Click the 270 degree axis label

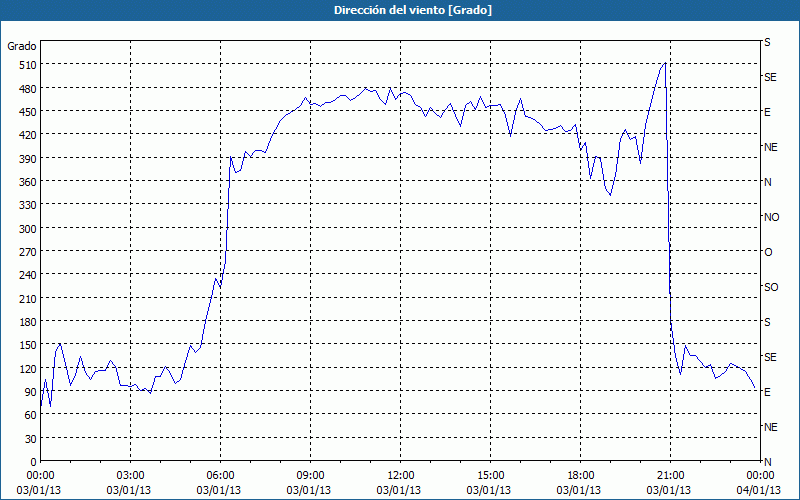pyautogui.click(x=28, y=252)
